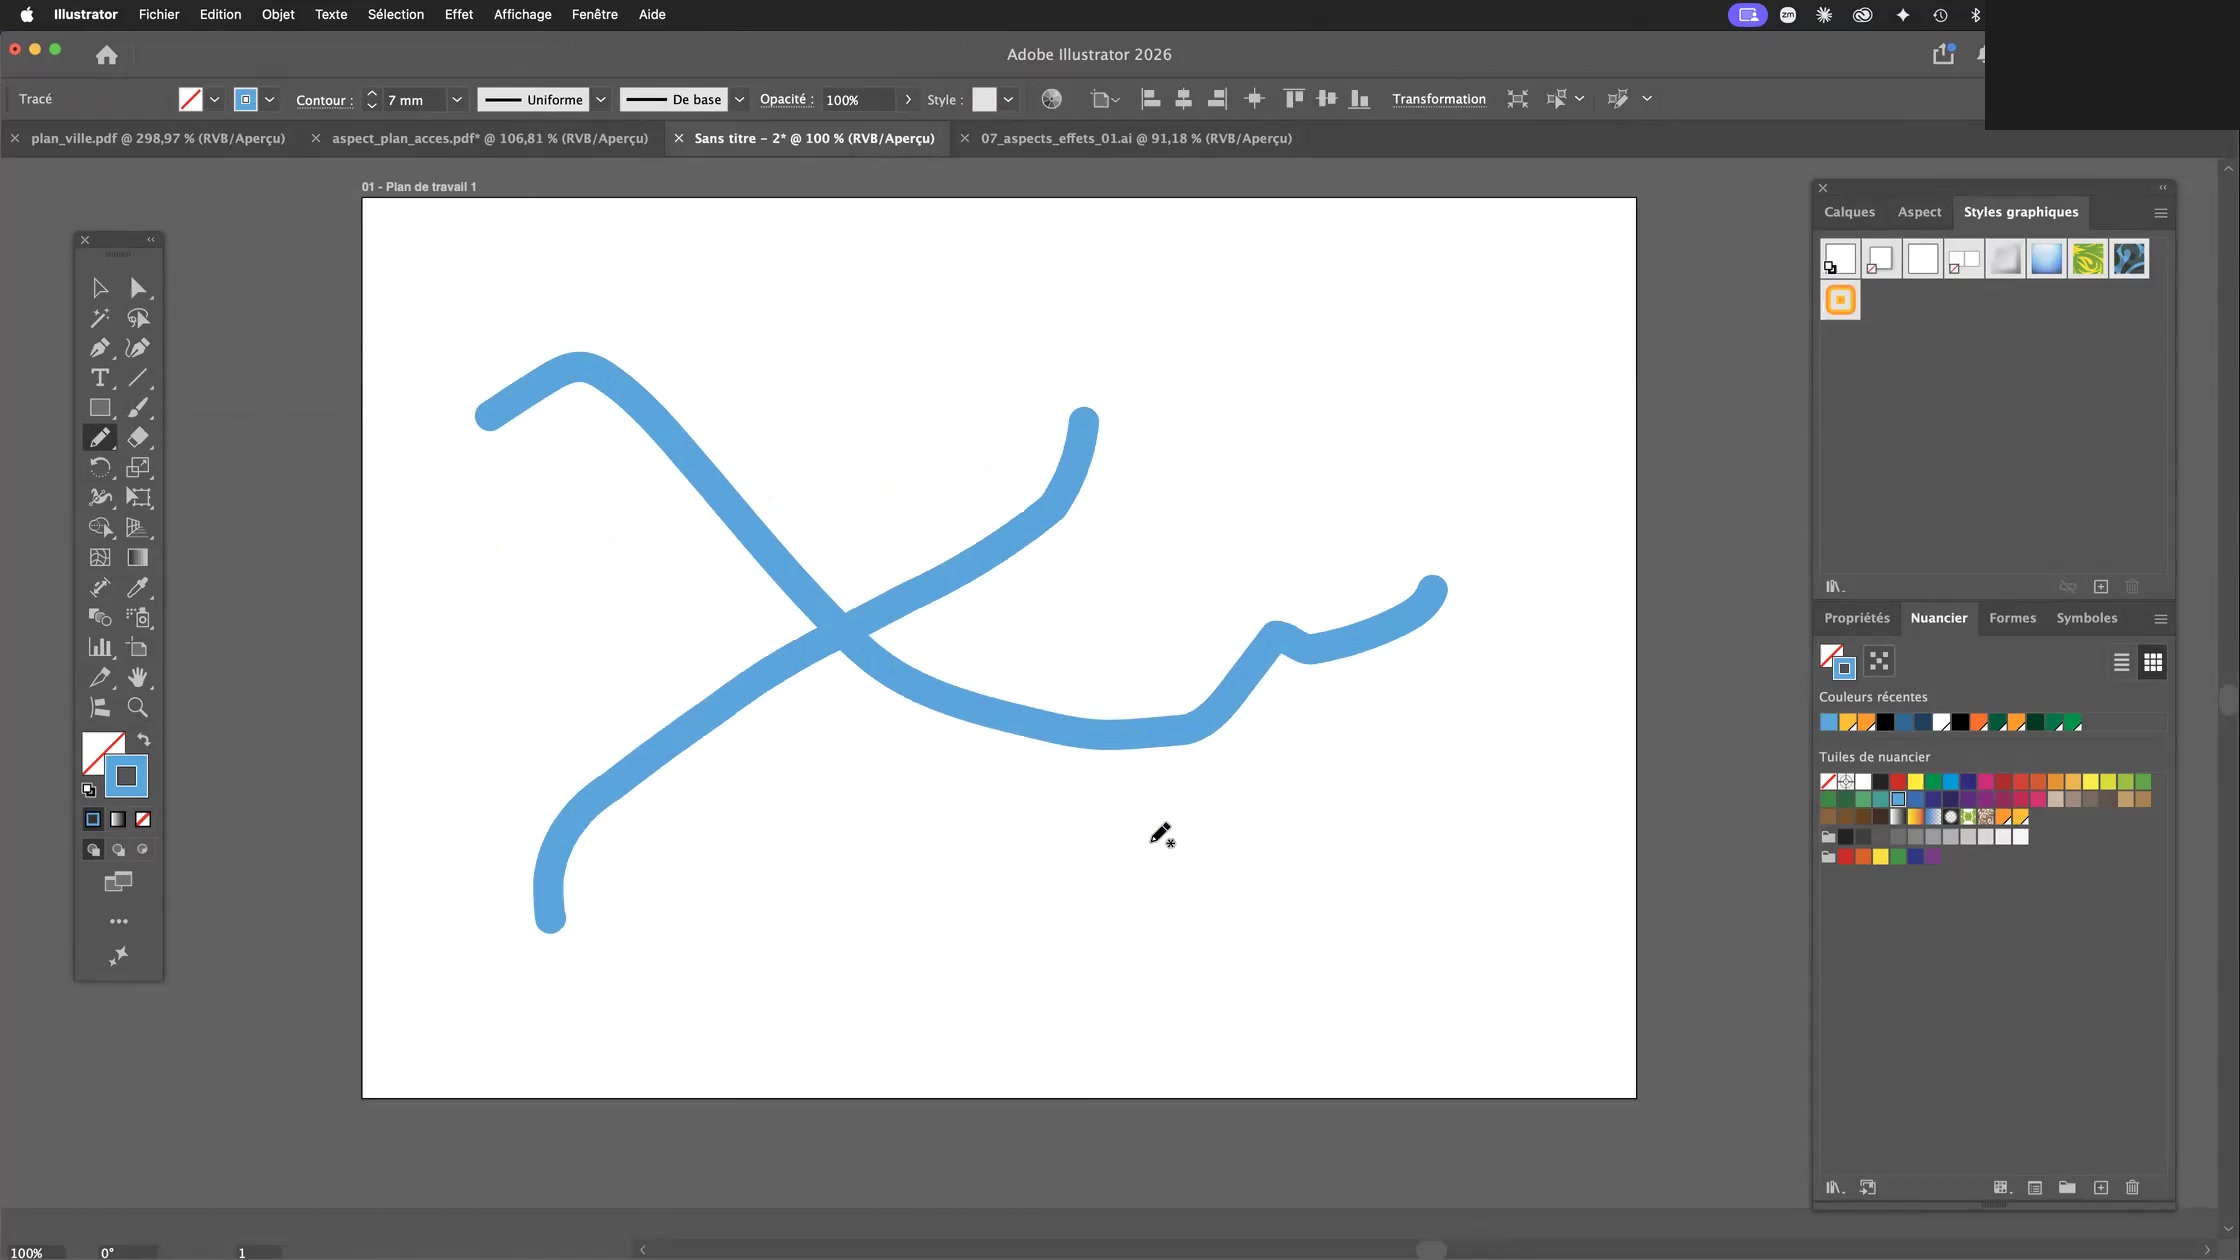This screenshot has height=1260, width=2240.
Task: Select the Column Graph tool
Action: coord(100,647)
